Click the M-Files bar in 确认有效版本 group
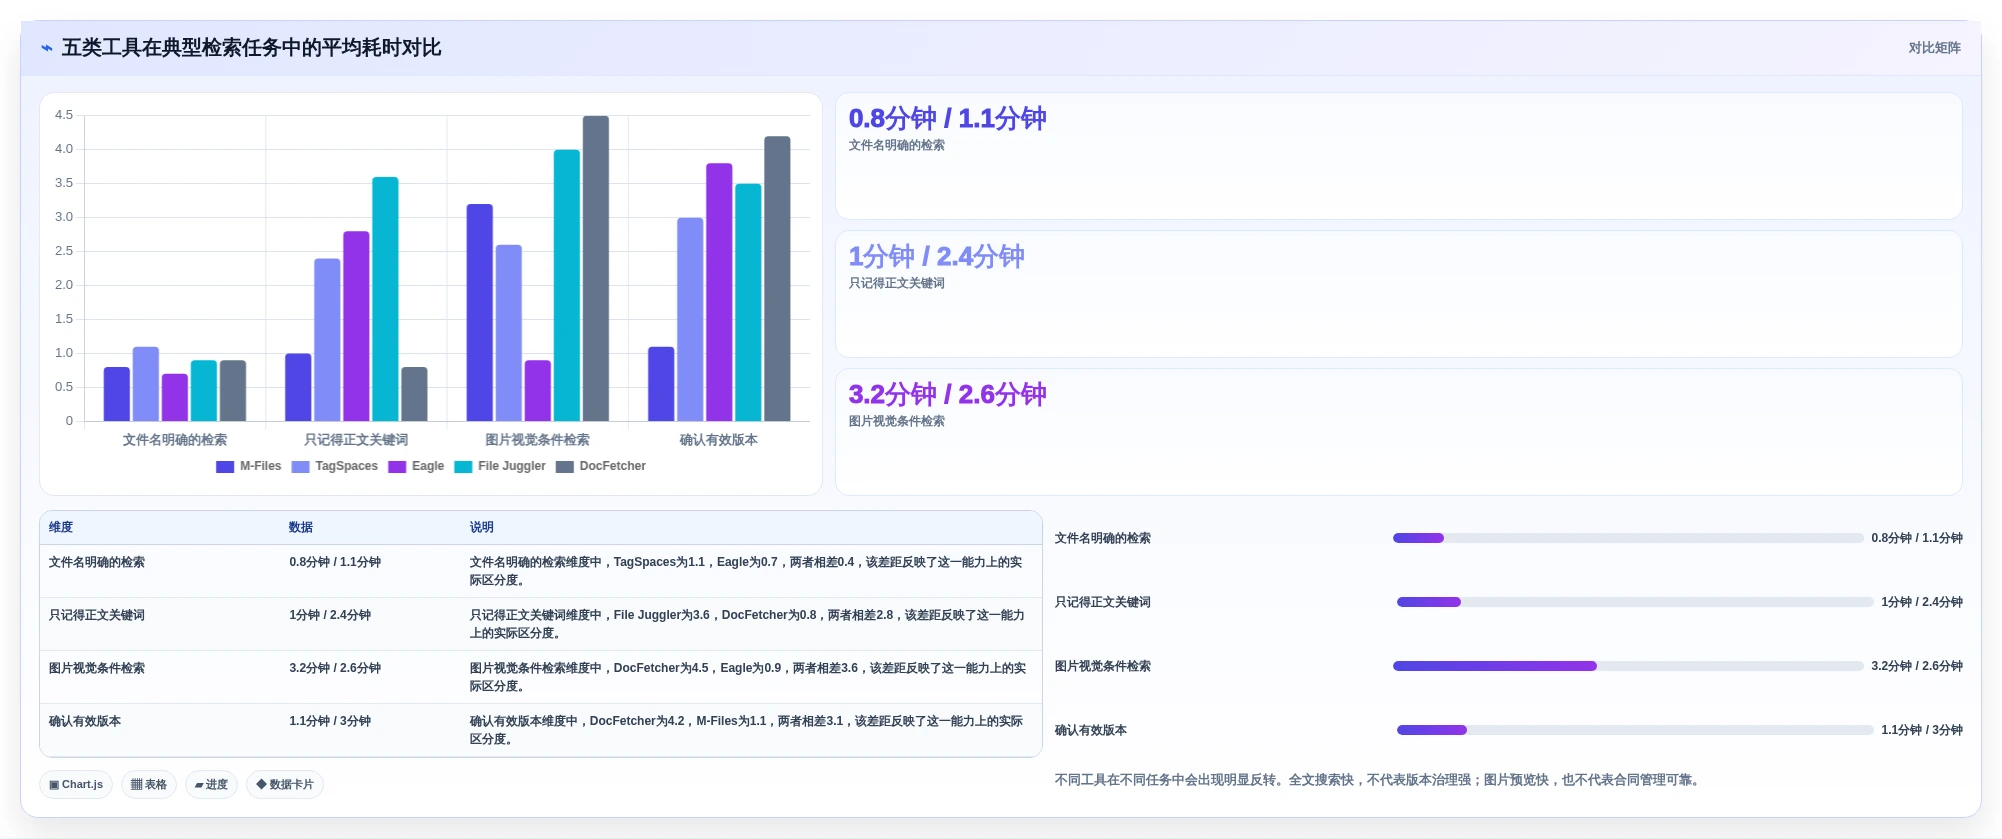The height and width of the screenshot is (839, 2002). point(661,384)
